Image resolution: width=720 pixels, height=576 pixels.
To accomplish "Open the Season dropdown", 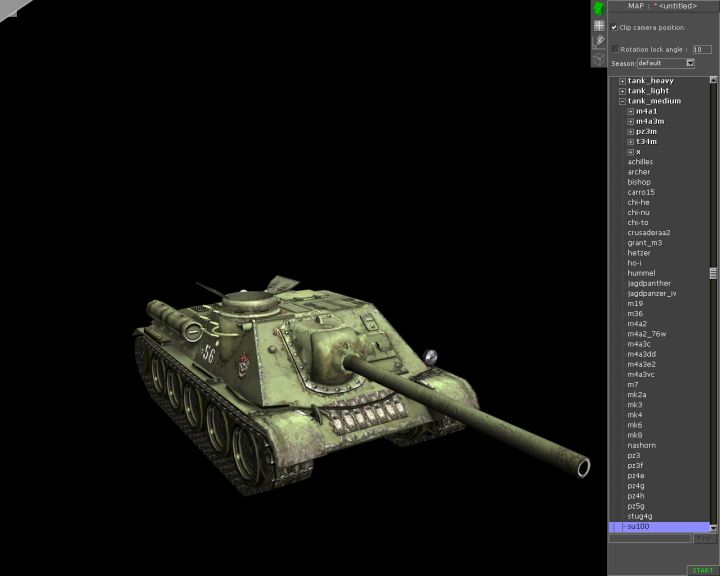I will [x=690, y=63].
